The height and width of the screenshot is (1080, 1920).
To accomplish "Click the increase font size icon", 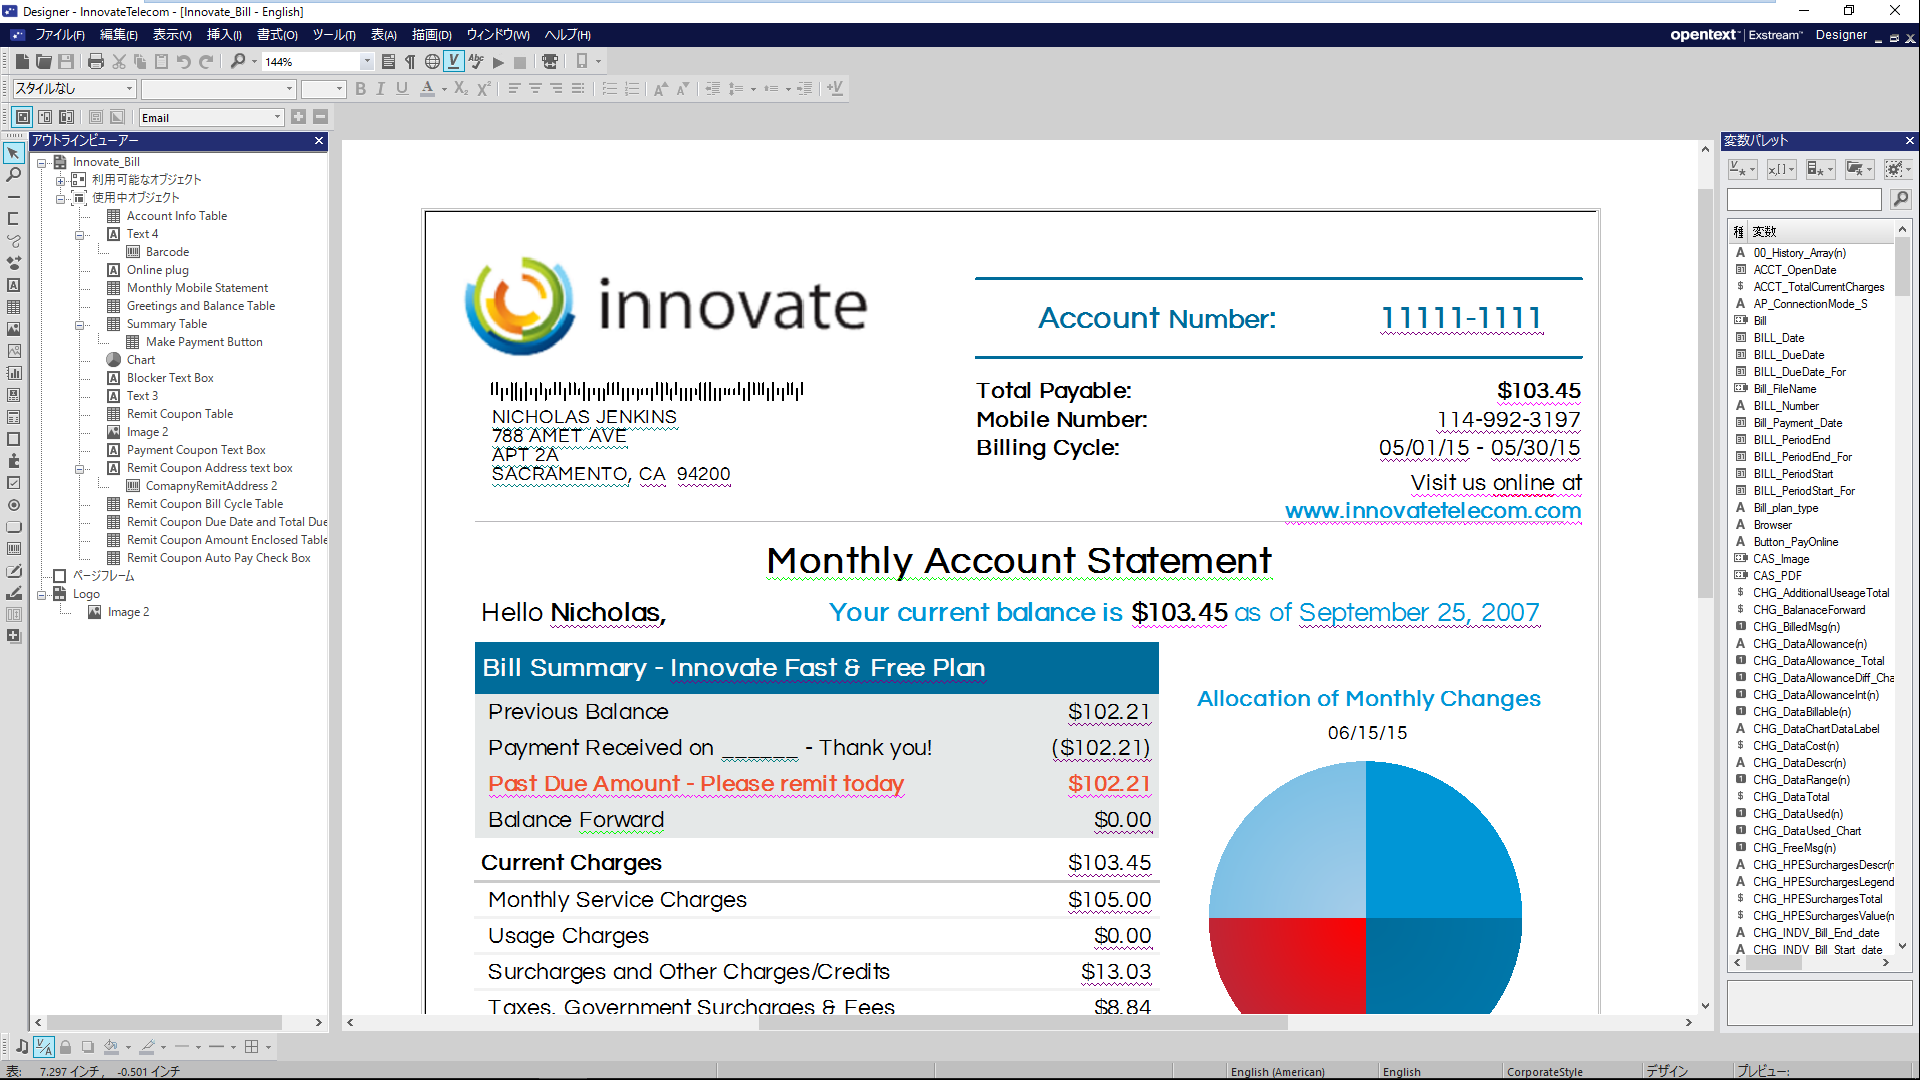I will pos(660,89).
